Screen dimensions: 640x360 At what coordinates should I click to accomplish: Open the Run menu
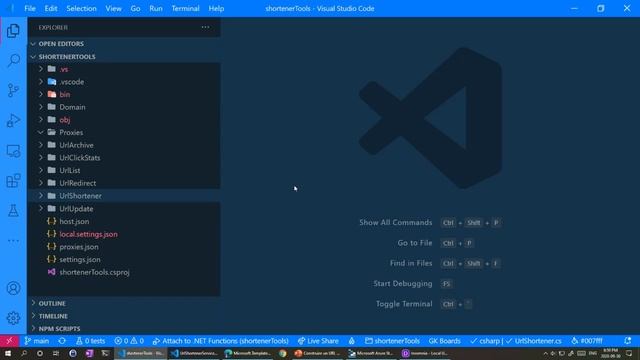click(x=156, y=9)
